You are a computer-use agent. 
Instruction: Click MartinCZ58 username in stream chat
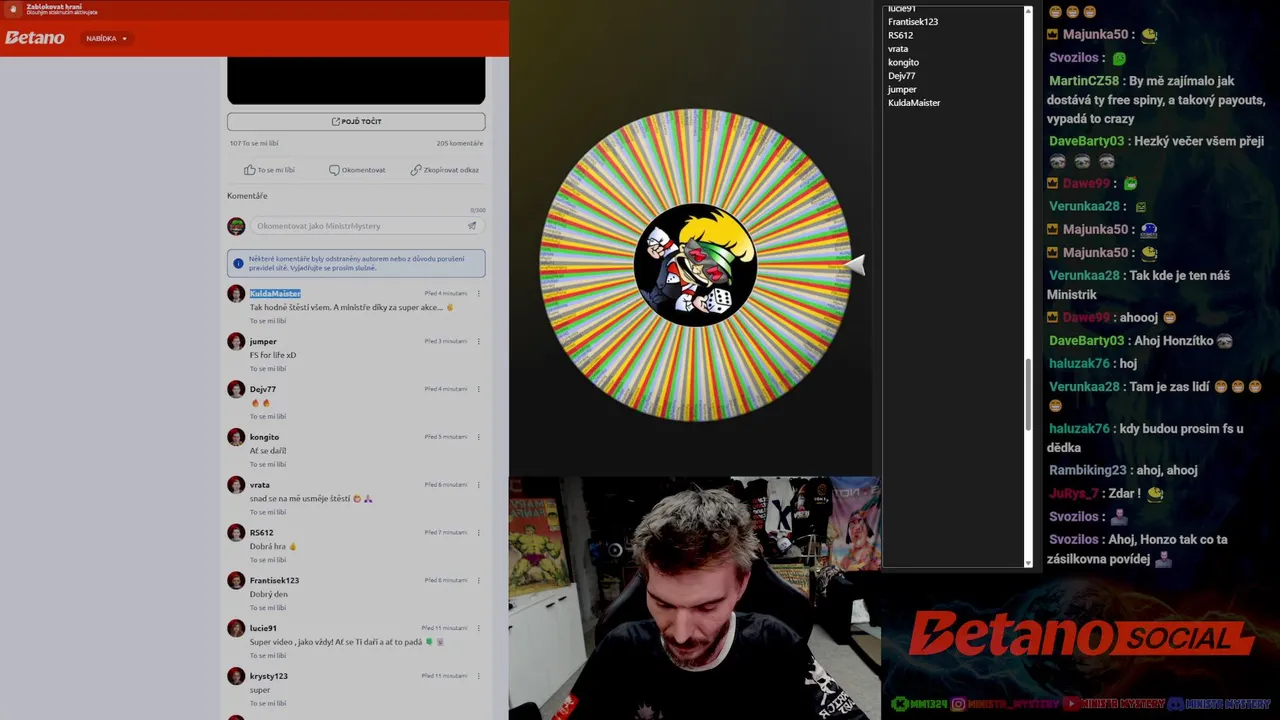pos(1084,81)
